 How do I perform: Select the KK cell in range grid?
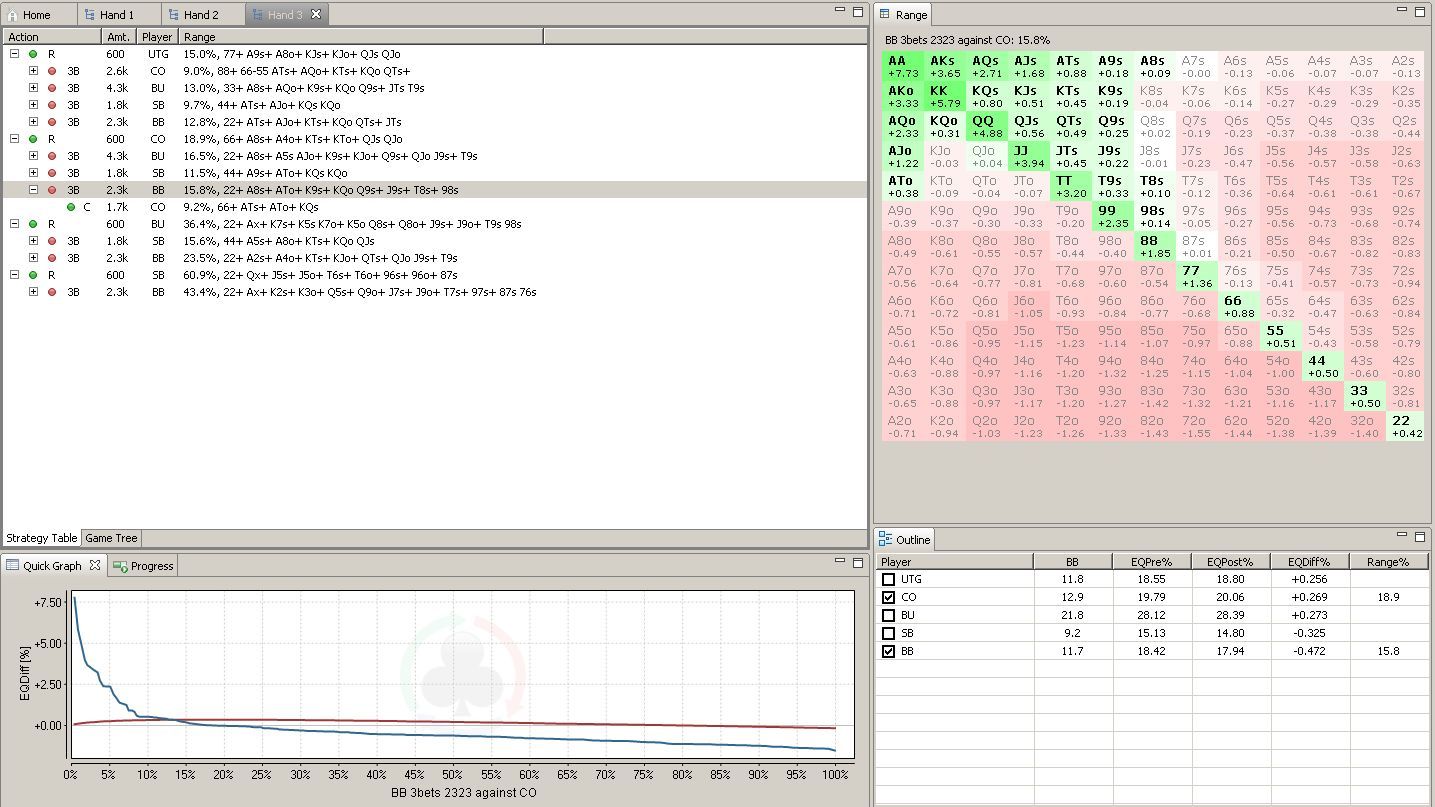pos(945,96)
